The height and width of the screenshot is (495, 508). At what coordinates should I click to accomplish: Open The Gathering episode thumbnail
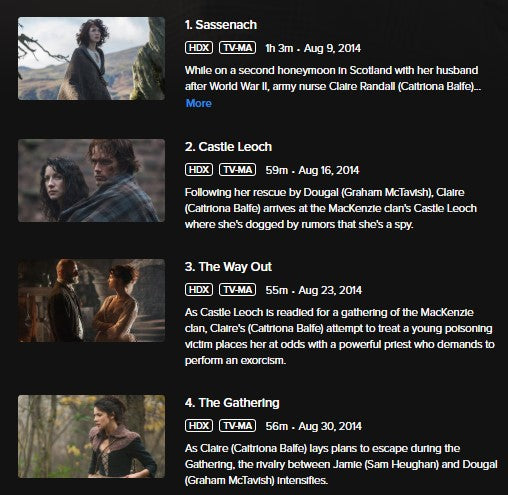(x=91, y=436)
